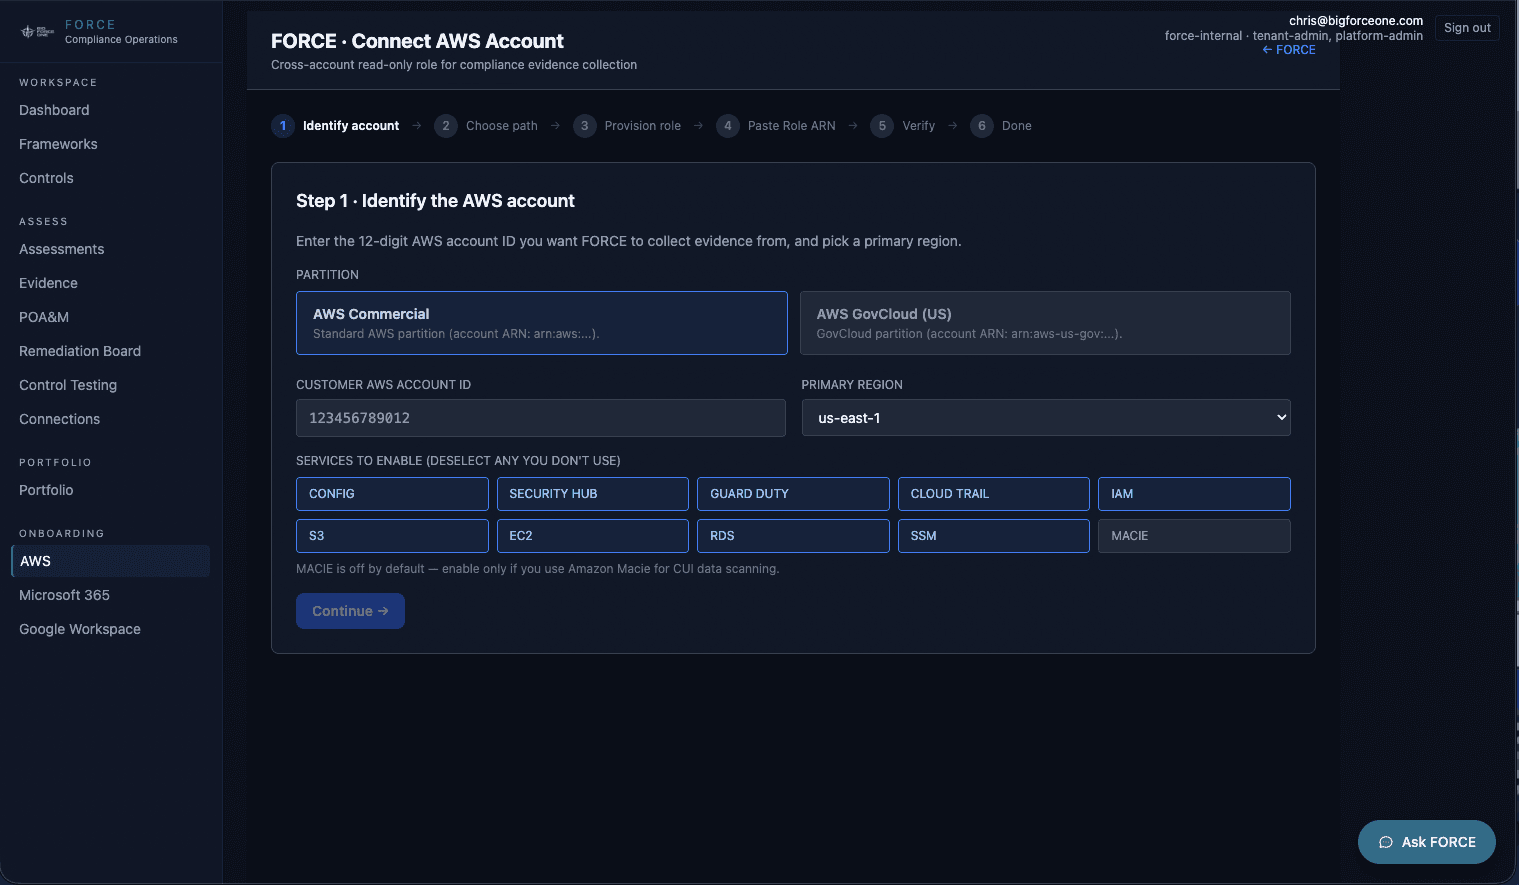Choose AWS Commercial partition
Image resolution: width=1519 pixels, height=885 pixels.
coord(542,323)
